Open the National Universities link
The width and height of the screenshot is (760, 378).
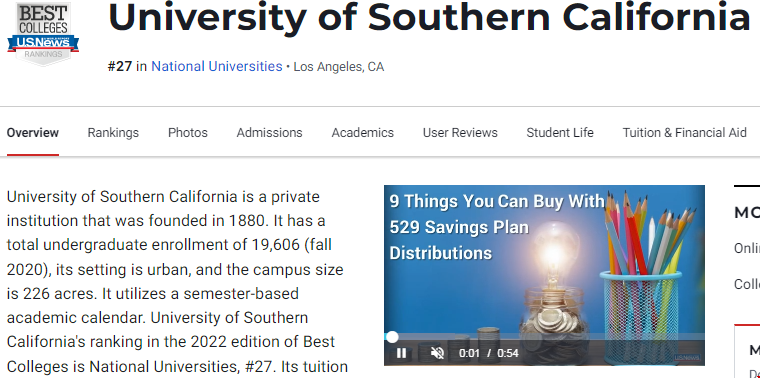[x=217, y=66]
